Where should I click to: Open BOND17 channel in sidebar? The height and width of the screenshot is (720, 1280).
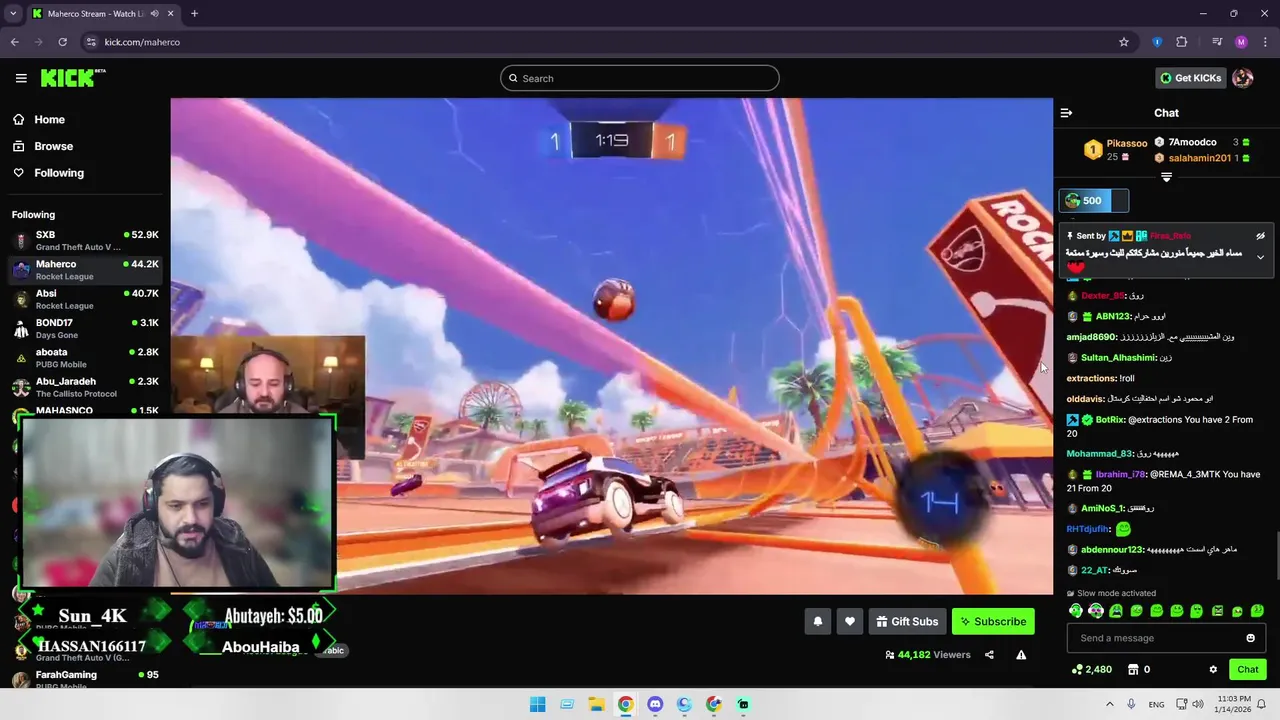click(85, 328)
